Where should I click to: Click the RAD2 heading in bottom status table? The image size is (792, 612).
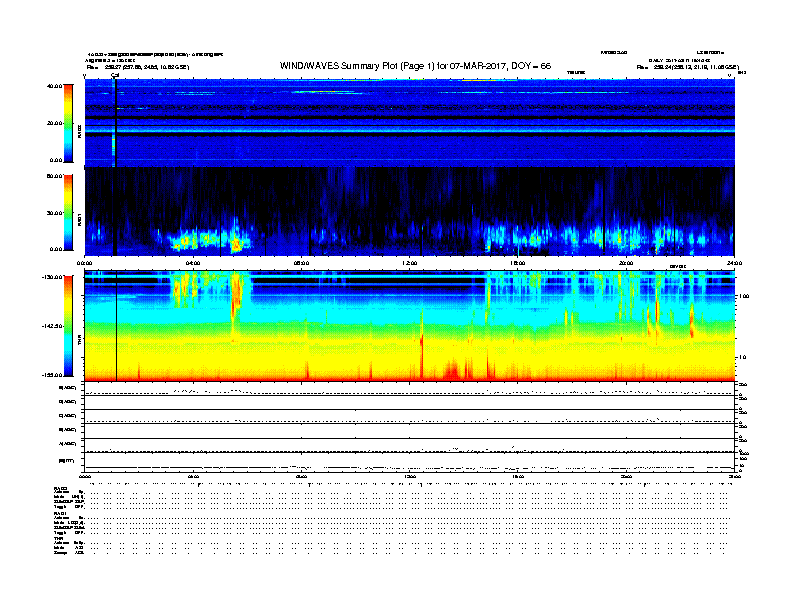coord(61,488)
